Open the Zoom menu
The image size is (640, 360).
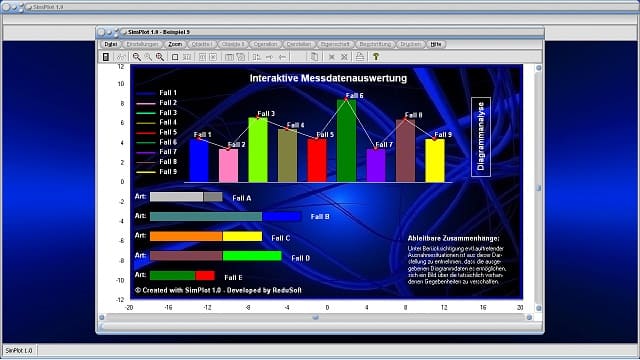coord(175,44)
